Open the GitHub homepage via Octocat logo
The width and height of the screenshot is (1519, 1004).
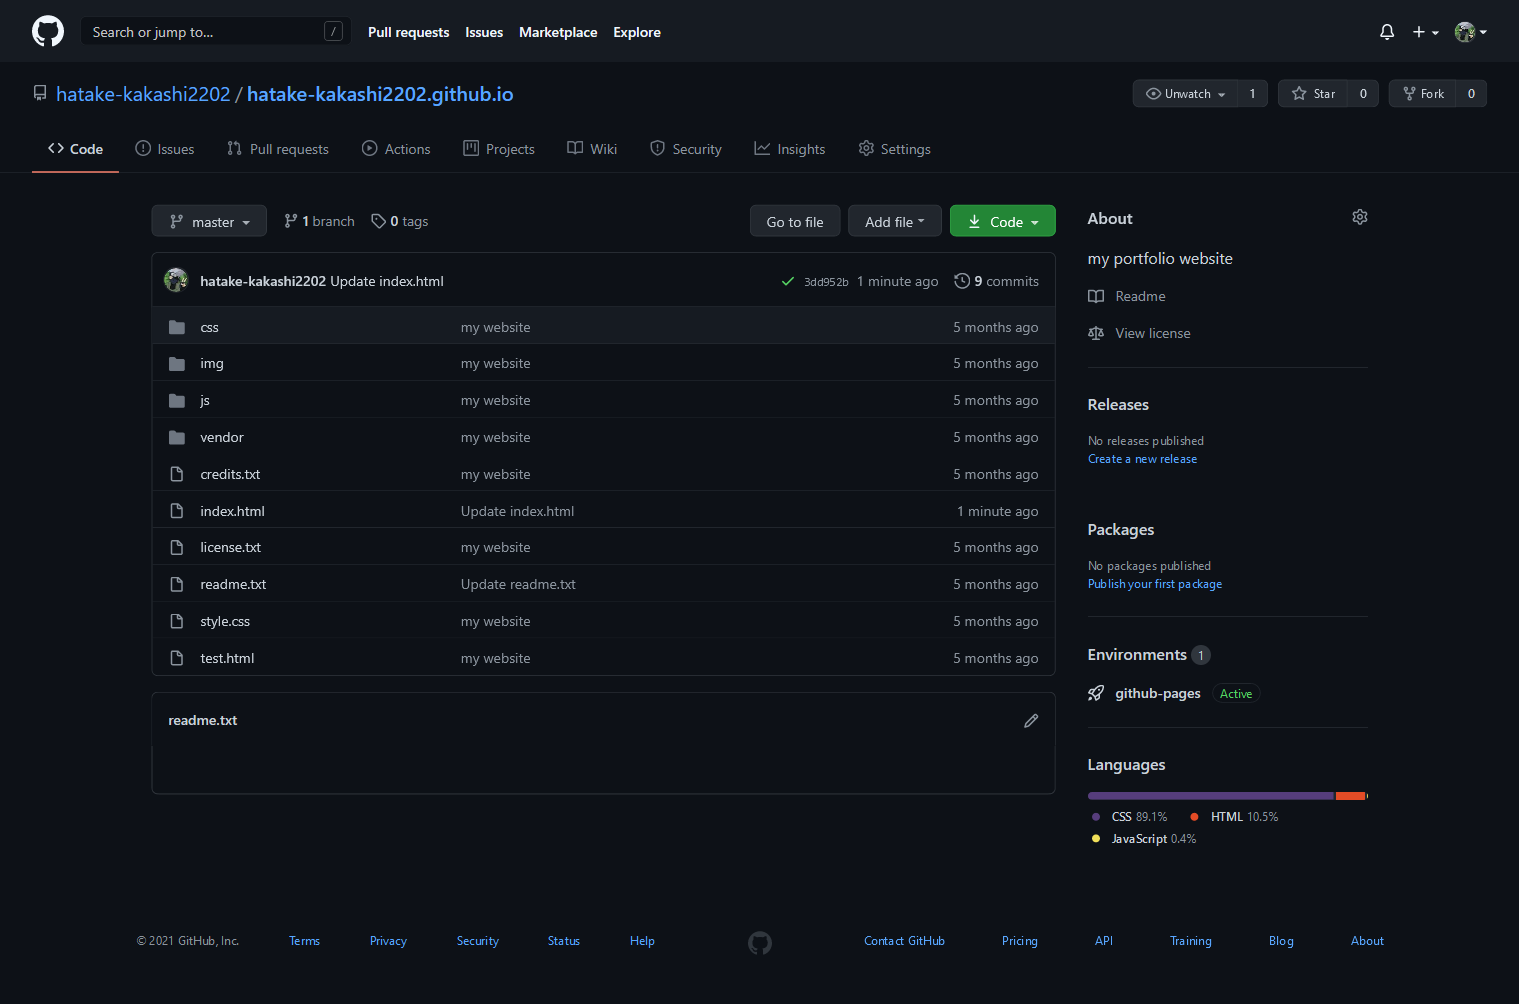(x=48, y=31)
